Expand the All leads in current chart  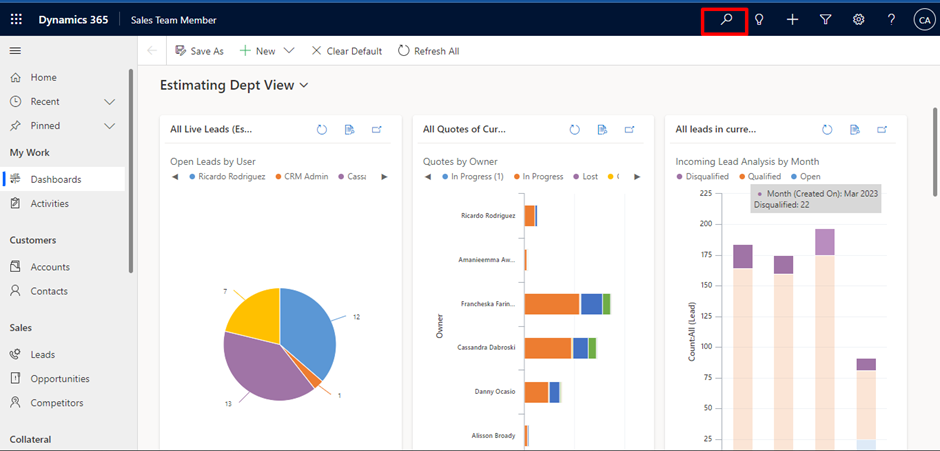click(x=882, y=129)
